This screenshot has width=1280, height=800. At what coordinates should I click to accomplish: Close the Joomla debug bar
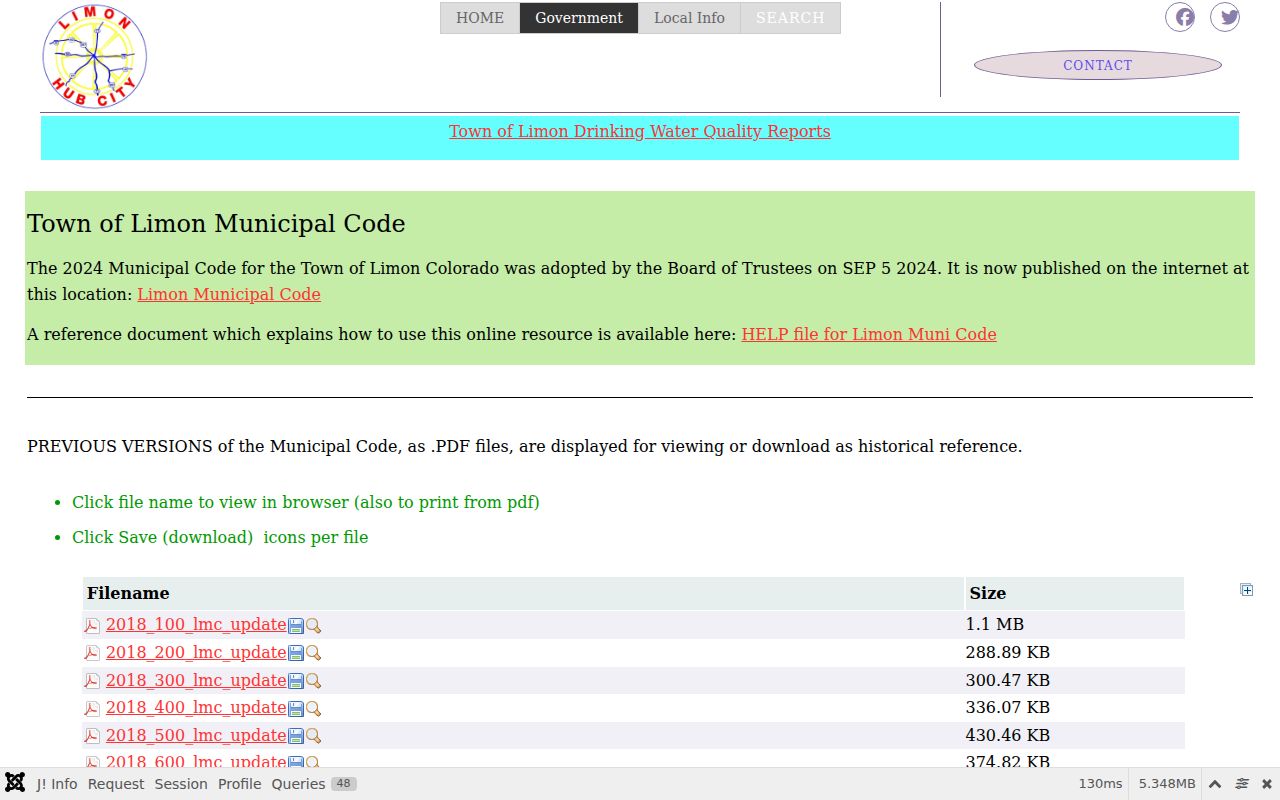pos(1266,784)
